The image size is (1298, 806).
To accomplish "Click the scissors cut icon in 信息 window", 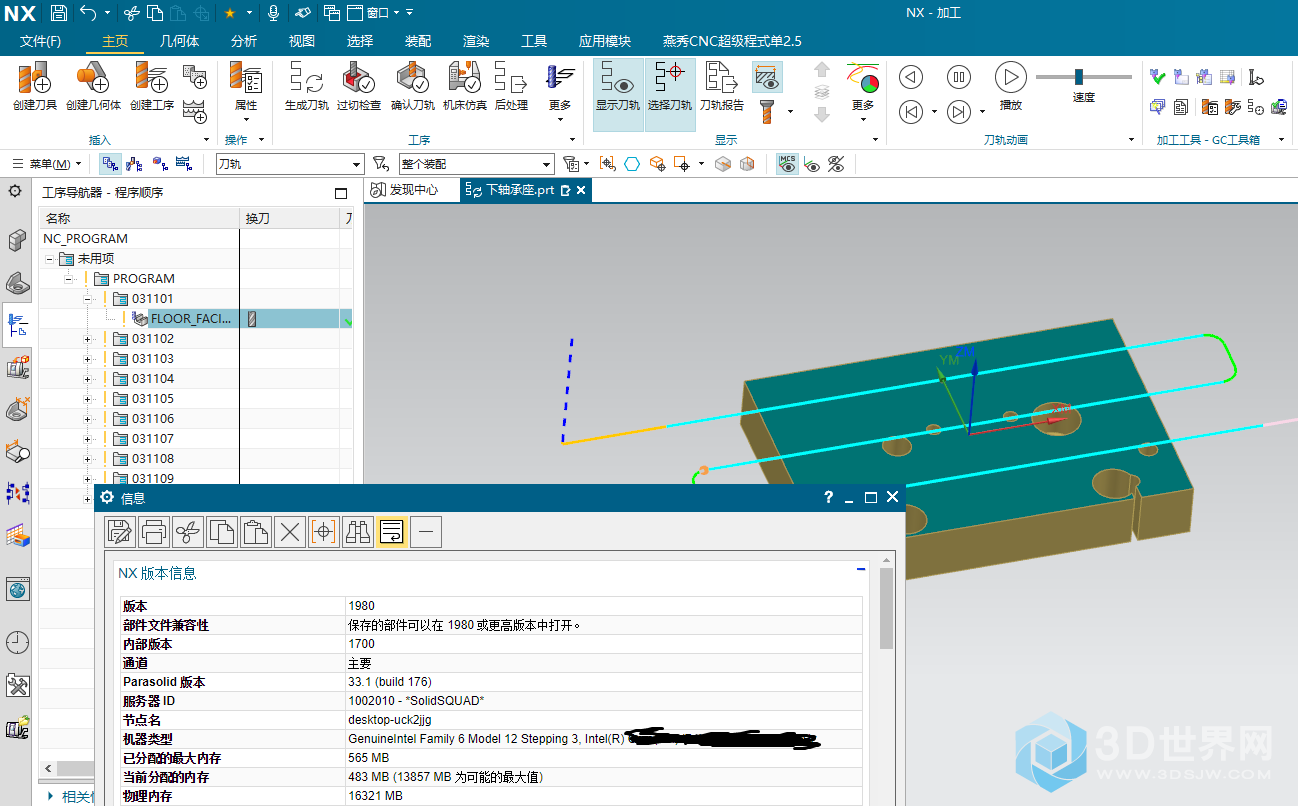I will (x=188, y=532).
